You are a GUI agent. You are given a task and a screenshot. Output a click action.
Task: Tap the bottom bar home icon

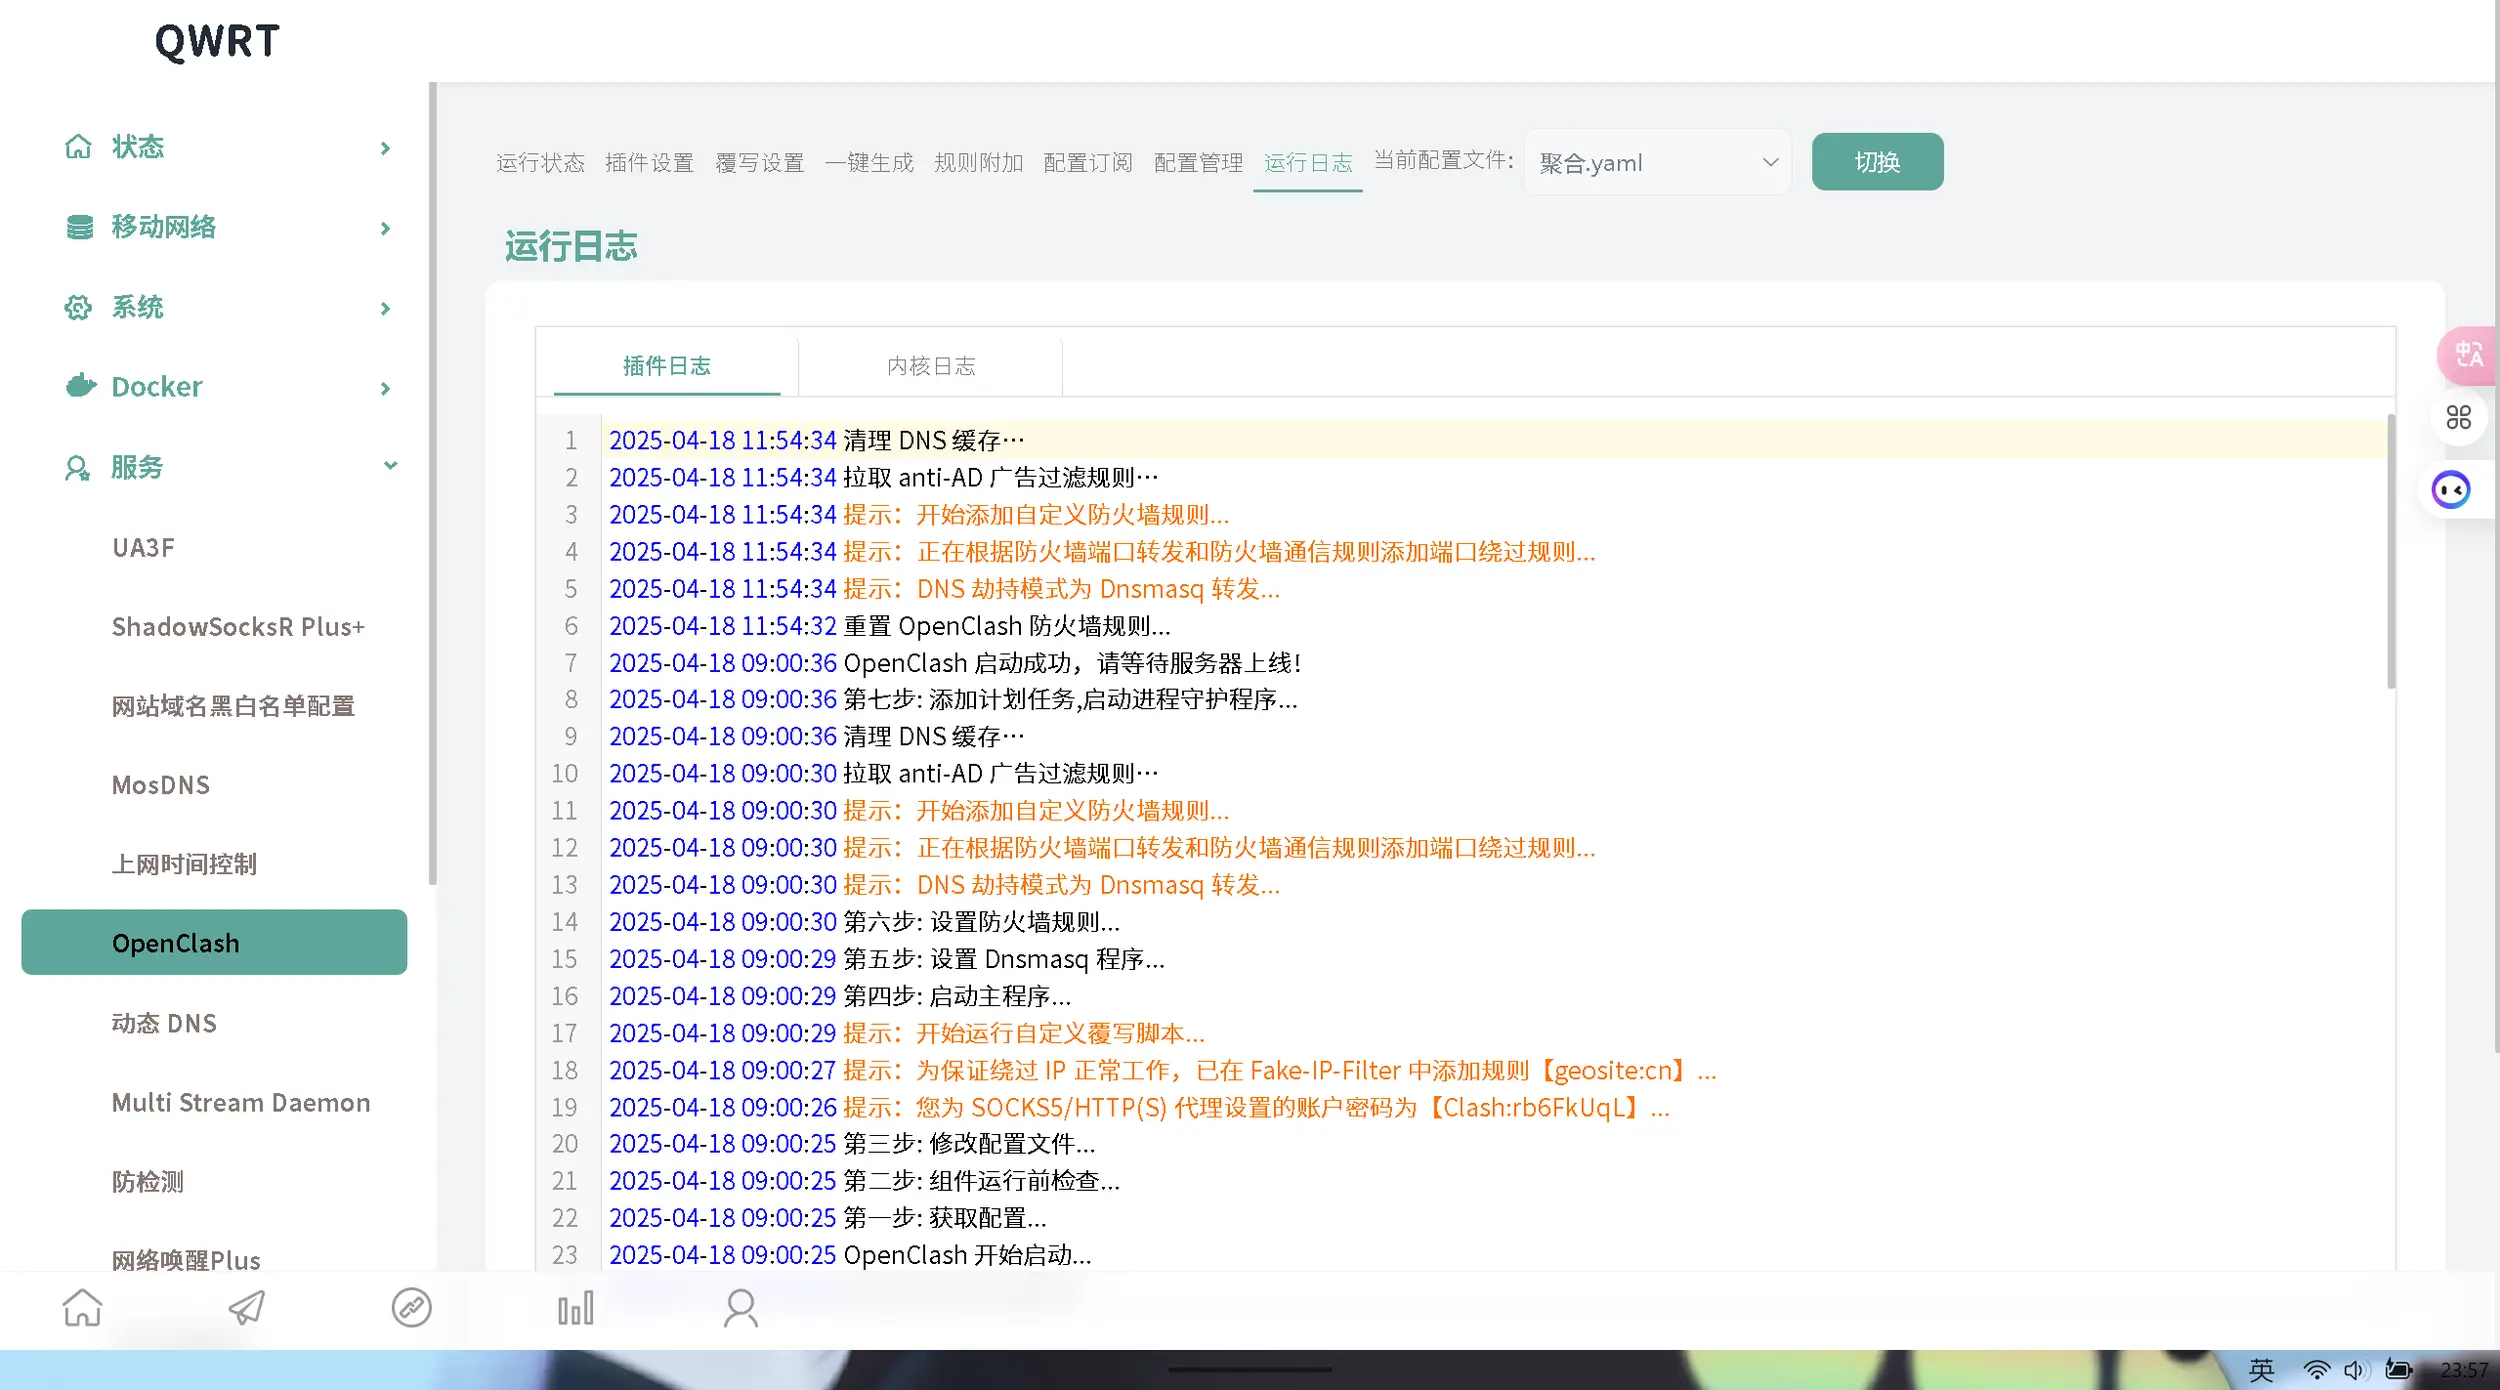(x=82, y=1308)
